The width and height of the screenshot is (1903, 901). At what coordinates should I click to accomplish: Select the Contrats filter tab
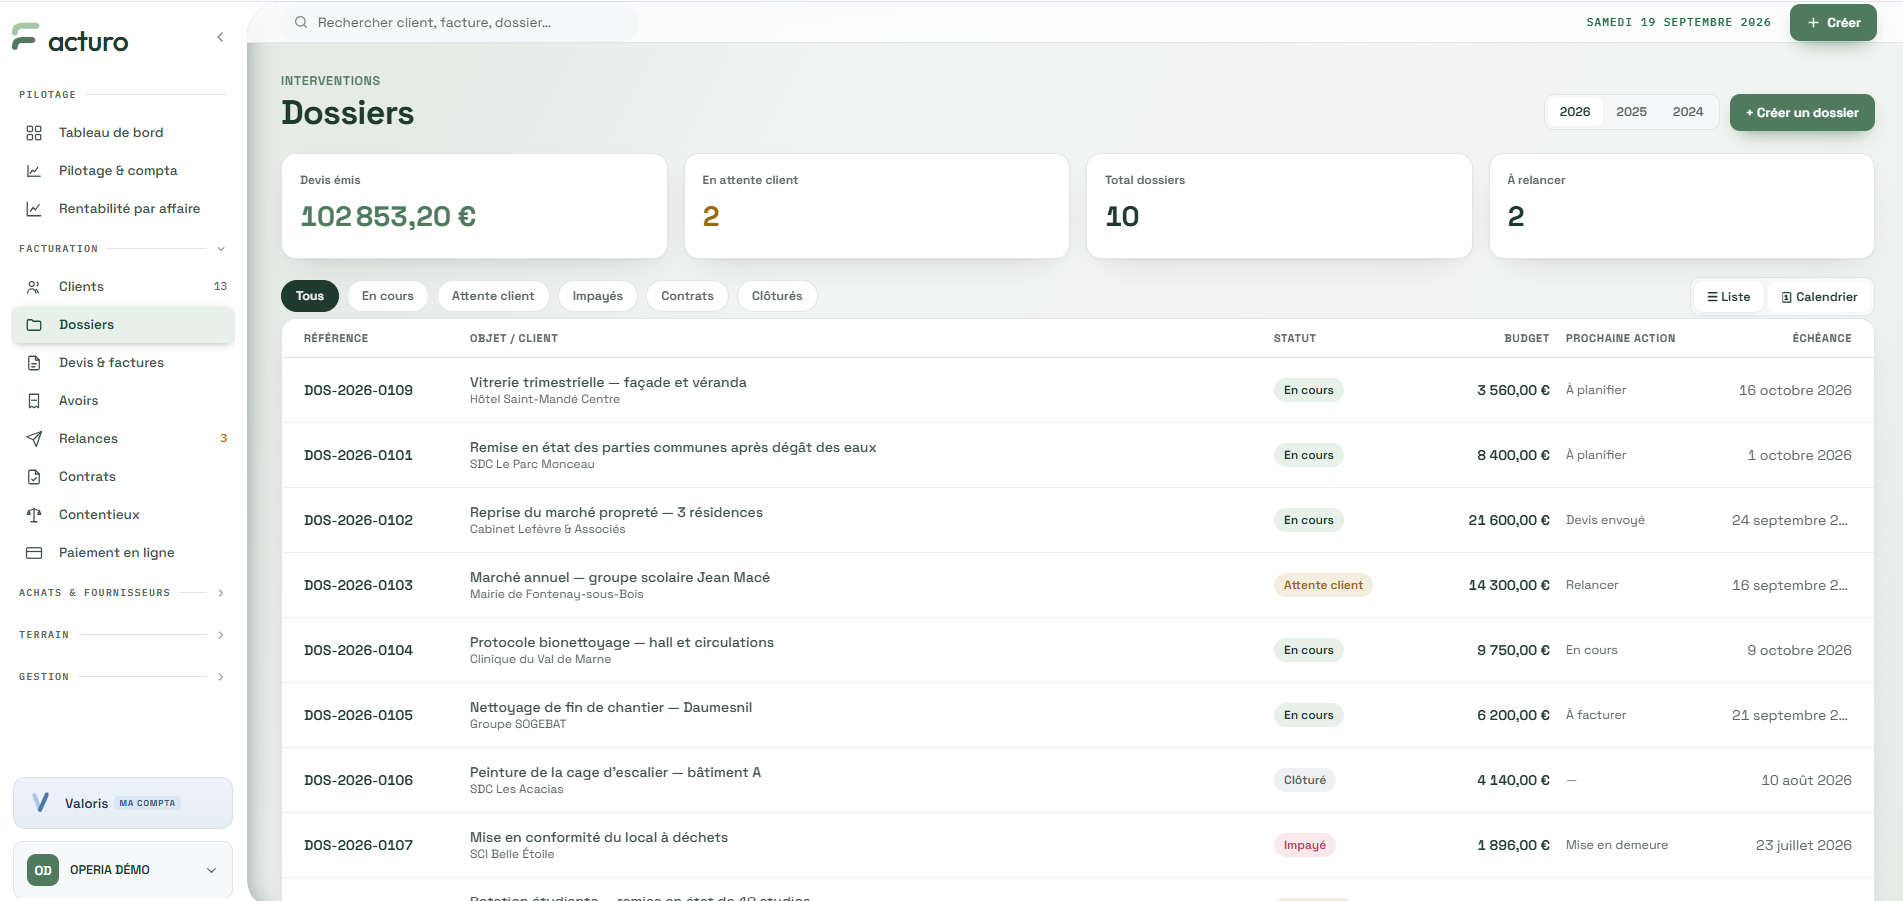click(687, 296)
